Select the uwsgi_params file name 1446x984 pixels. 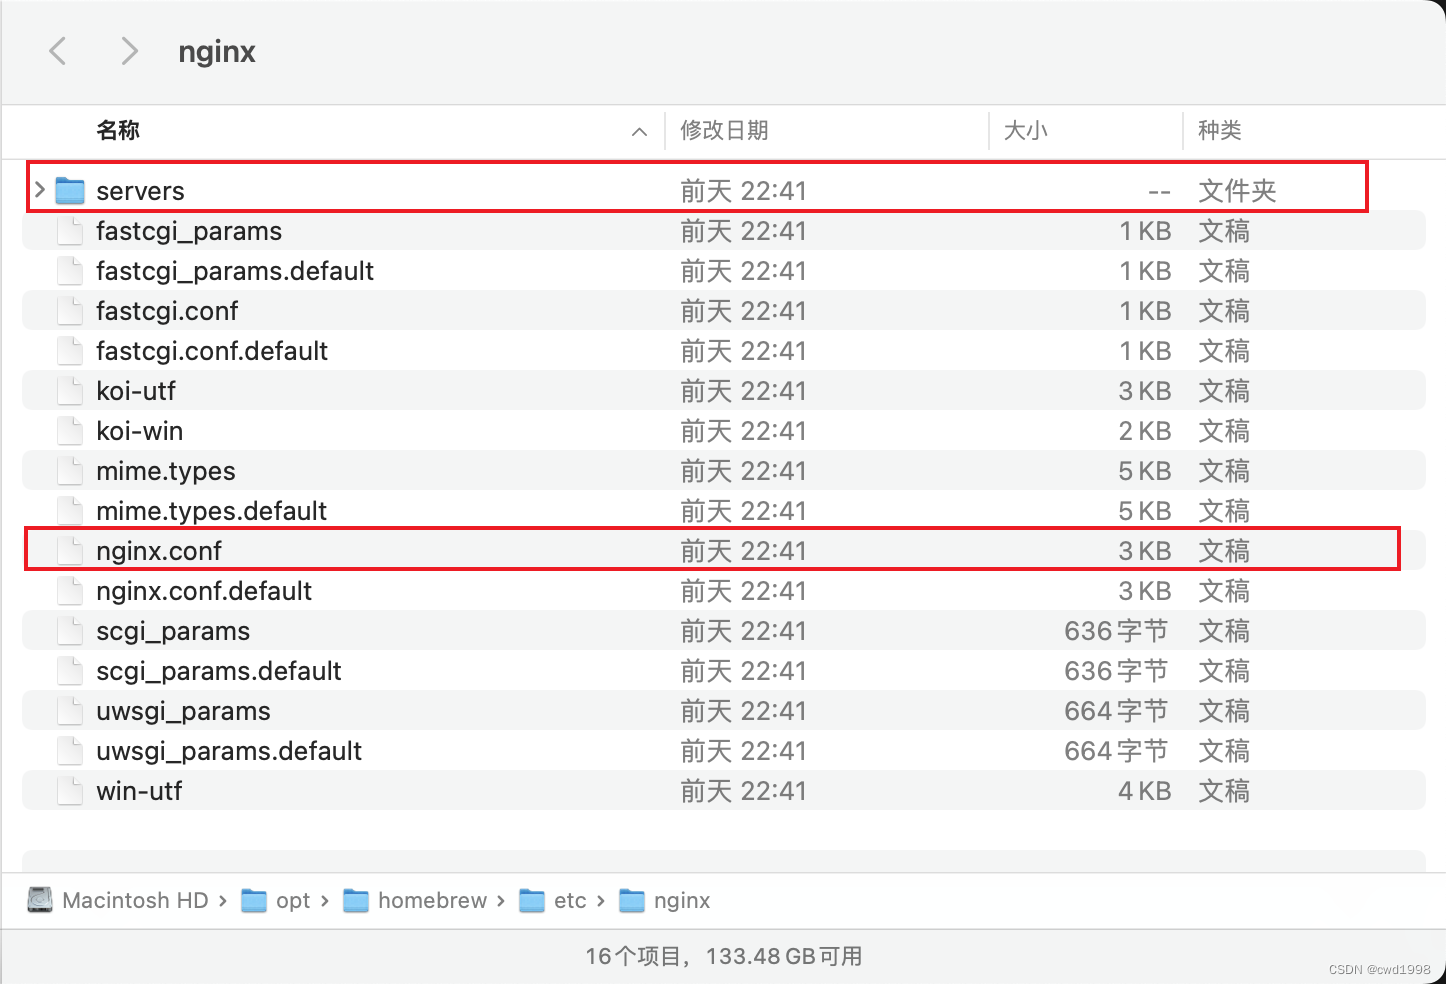183,711
